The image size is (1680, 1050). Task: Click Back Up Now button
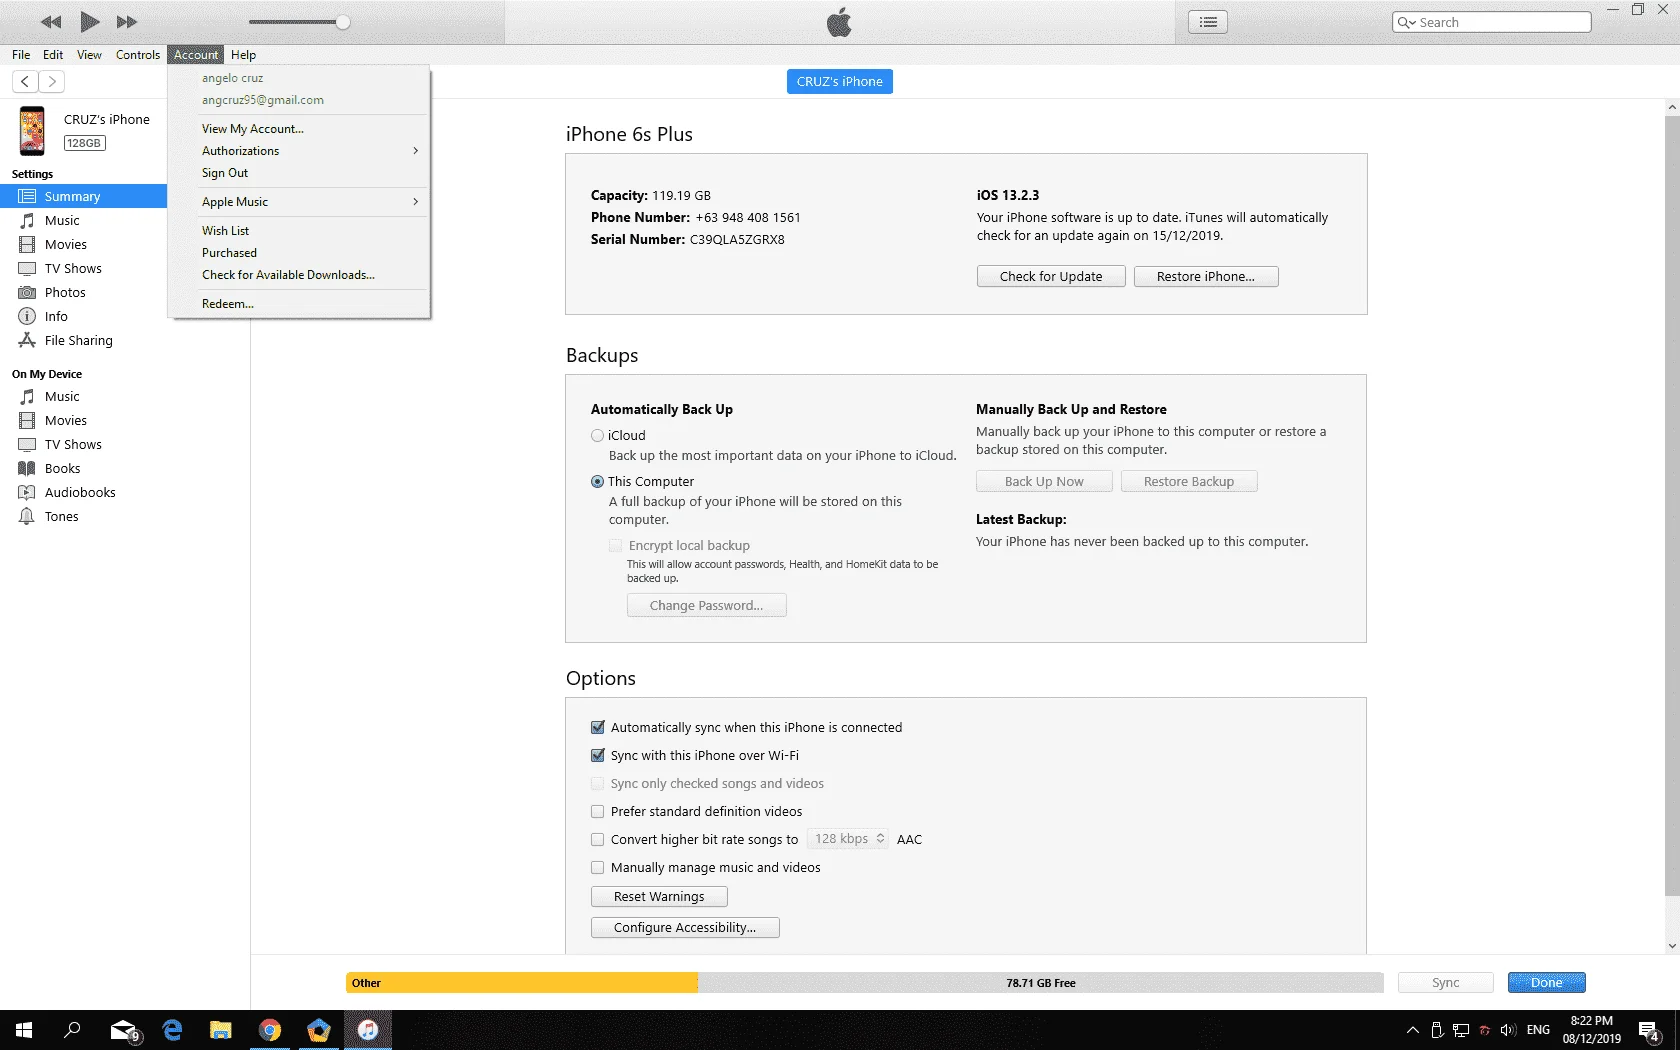(1044, 482)
